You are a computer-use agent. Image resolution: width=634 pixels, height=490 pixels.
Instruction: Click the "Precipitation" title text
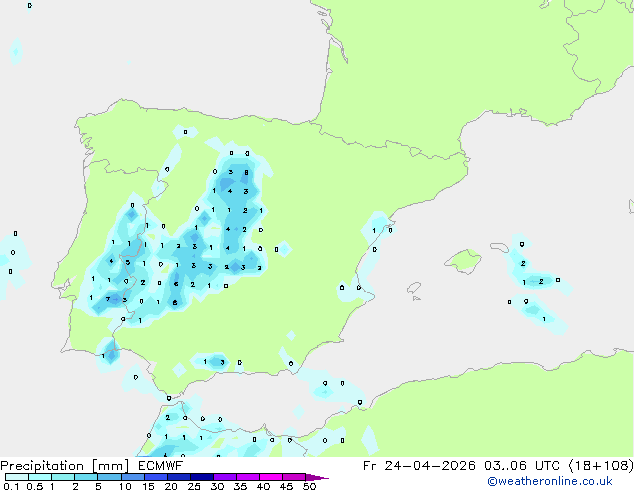tap(42, 466)
